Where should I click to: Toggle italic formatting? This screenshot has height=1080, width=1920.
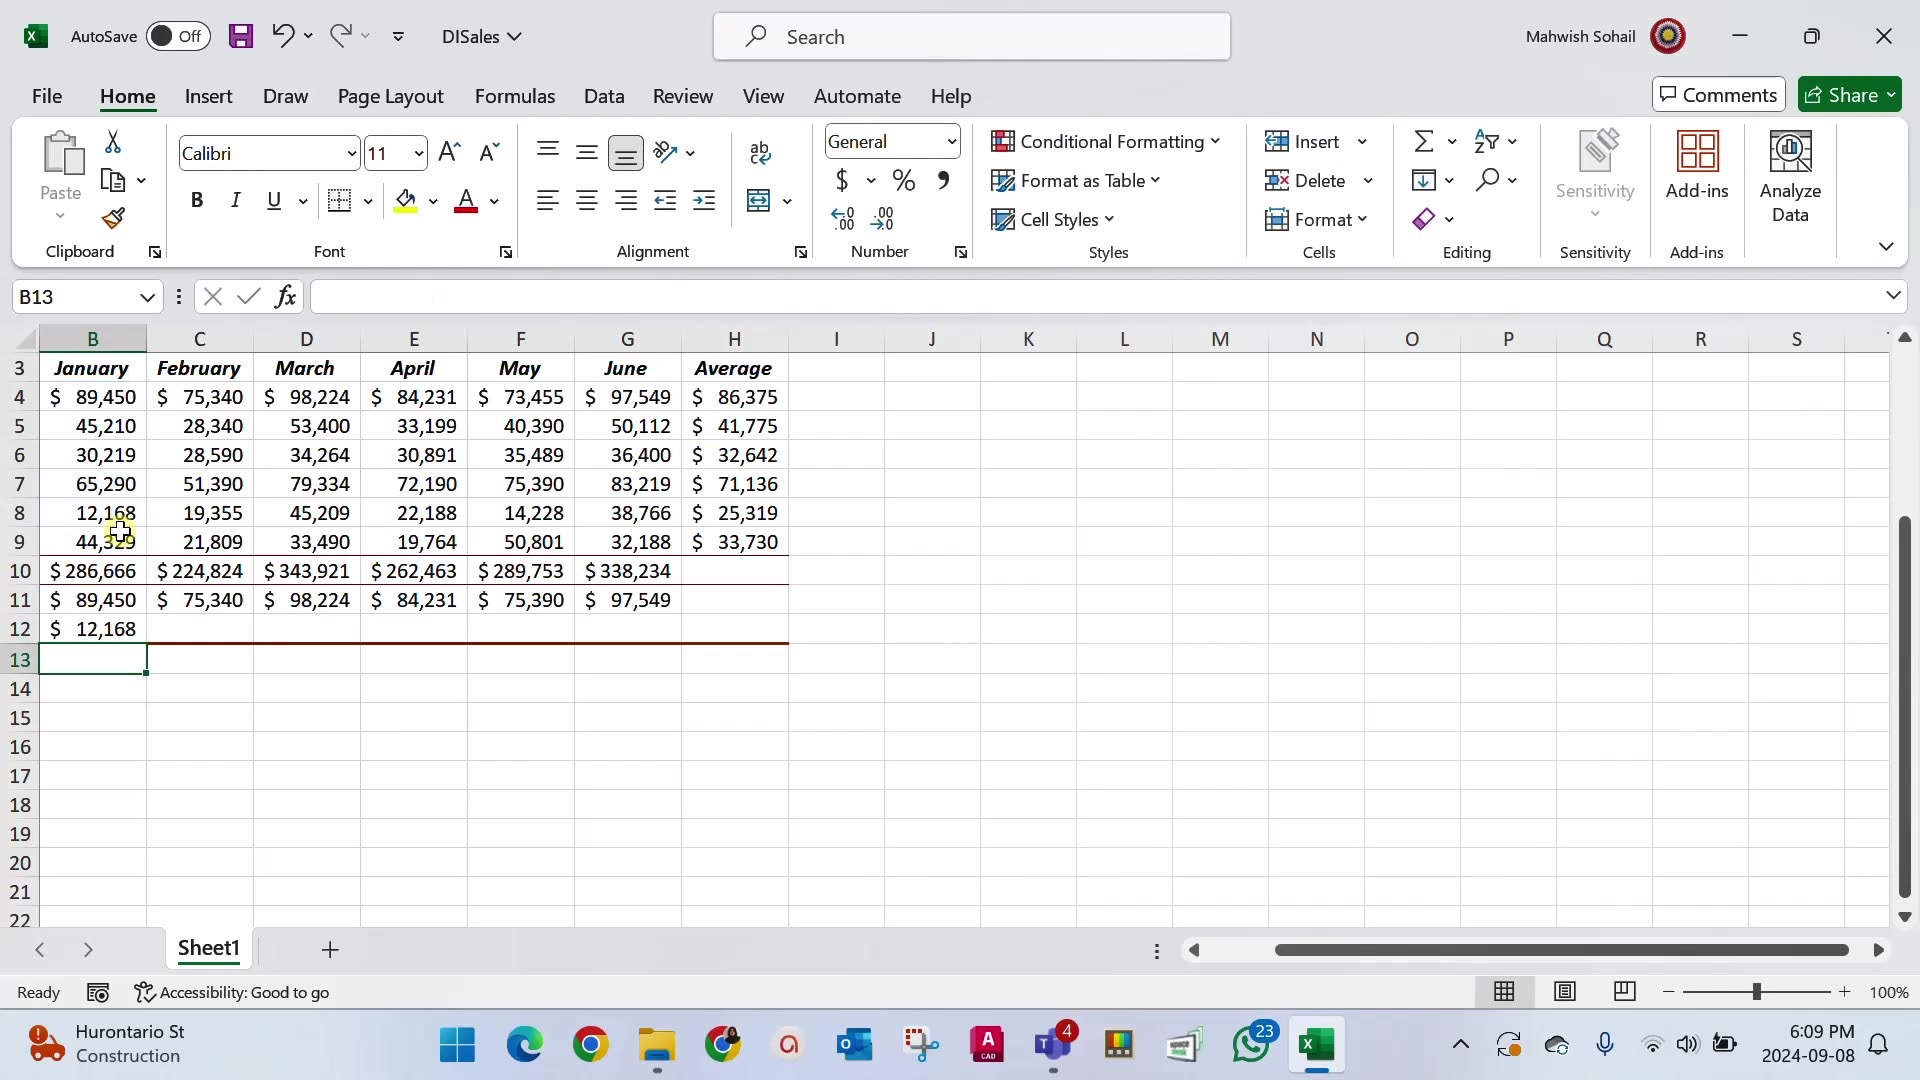236,200
